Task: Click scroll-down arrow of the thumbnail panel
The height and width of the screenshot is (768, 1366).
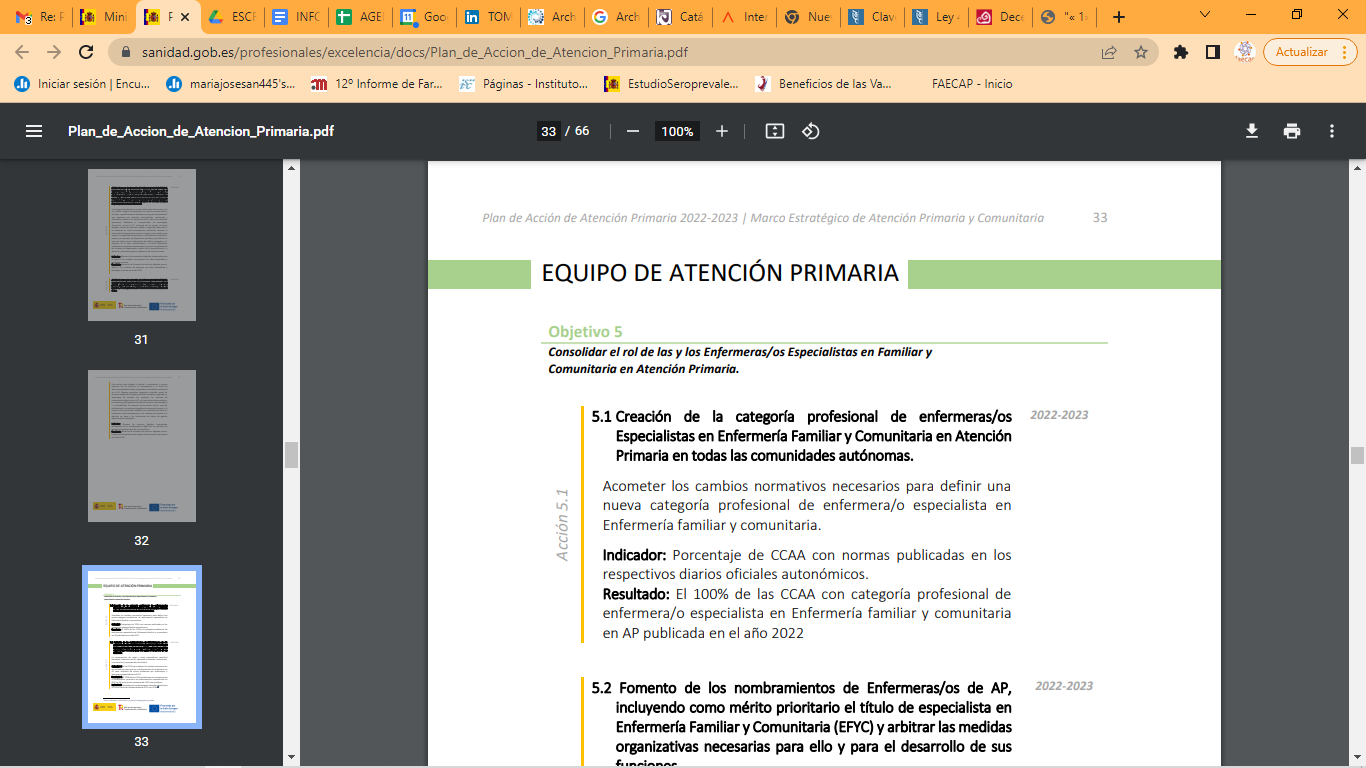Action: pos(291,757)
